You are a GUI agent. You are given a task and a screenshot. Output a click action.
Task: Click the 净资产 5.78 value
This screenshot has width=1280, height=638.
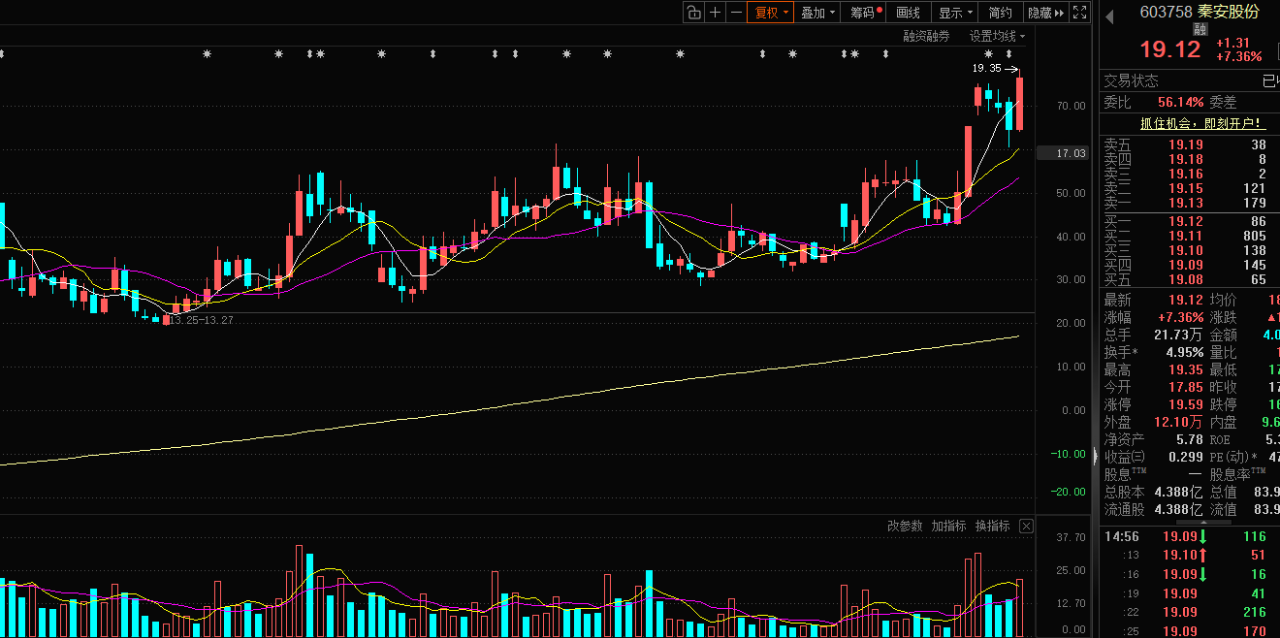1190,440
